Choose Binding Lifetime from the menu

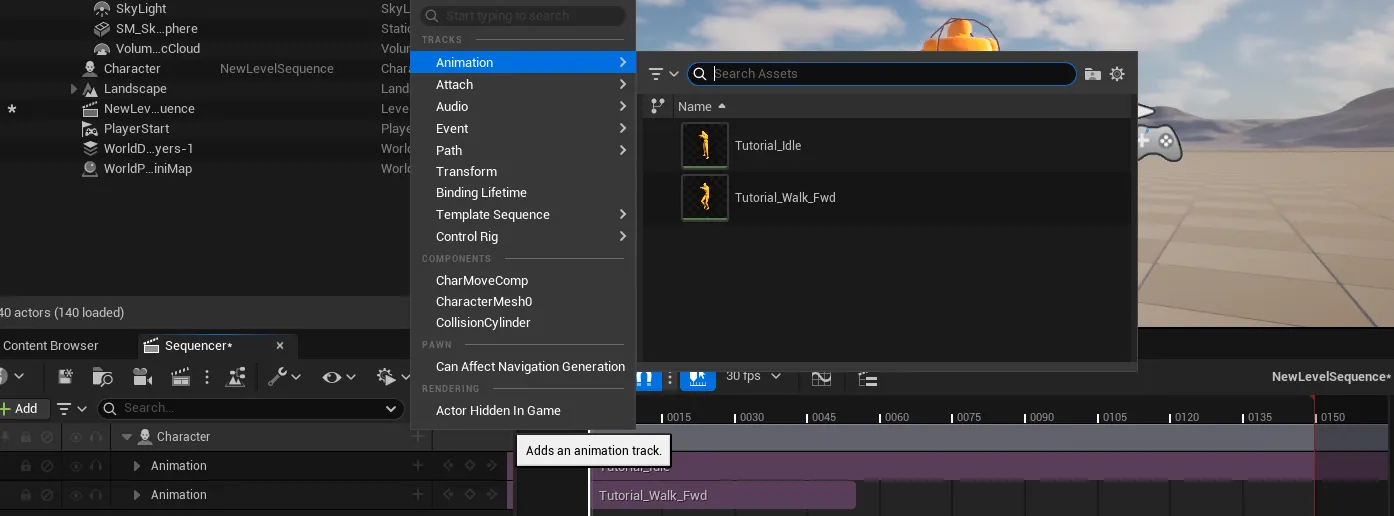click(523, 192)
